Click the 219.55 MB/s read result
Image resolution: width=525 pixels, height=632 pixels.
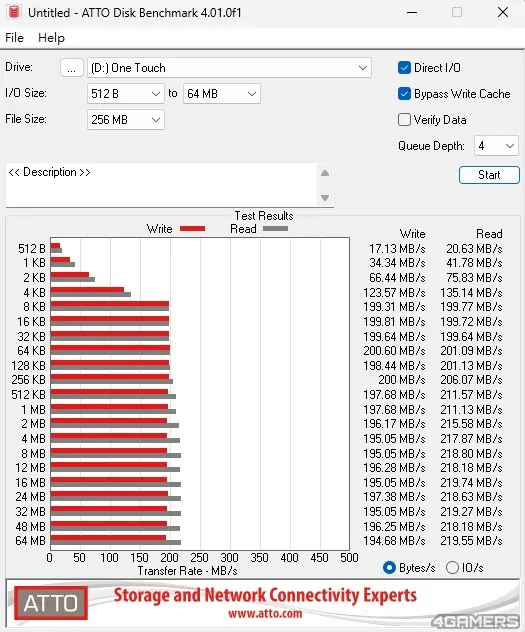[471, 541]
